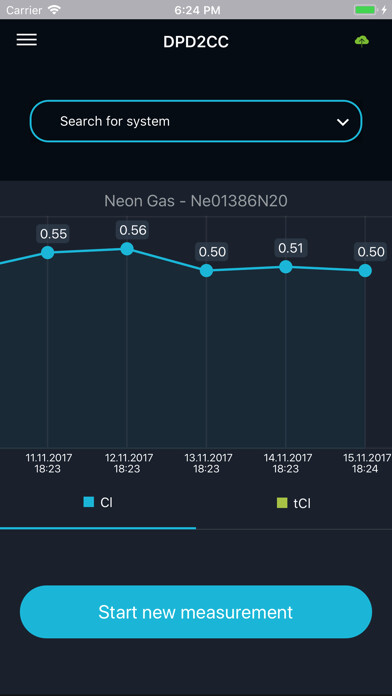Tap the 12.11.2017 18:23 axis label
Image resolution: width=392 pixels, height=696 pixels.
tap(129, 463)
